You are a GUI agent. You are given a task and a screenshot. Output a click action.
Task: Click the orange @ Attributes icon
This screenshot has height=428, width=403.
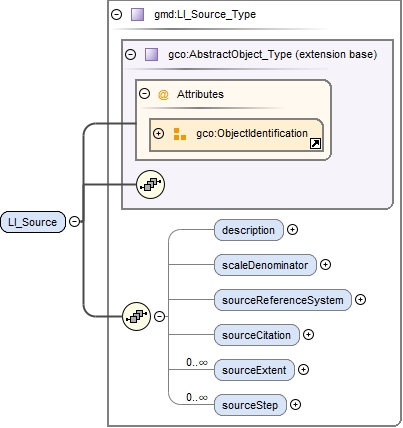(163, 95)
